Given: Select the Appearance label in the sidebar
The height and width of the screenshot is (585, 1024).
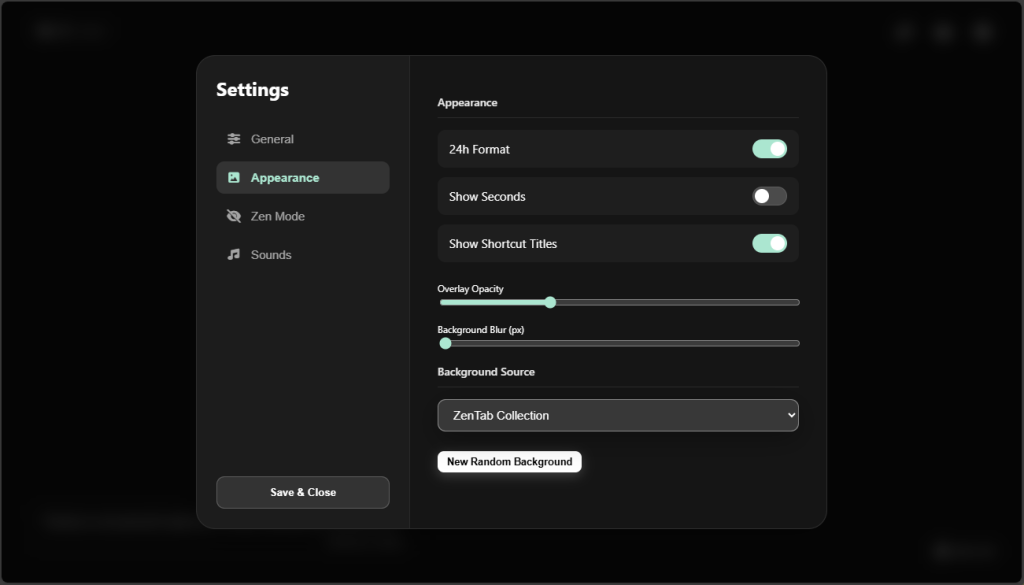Looking at the screenshot, I should tap(285, 178).
